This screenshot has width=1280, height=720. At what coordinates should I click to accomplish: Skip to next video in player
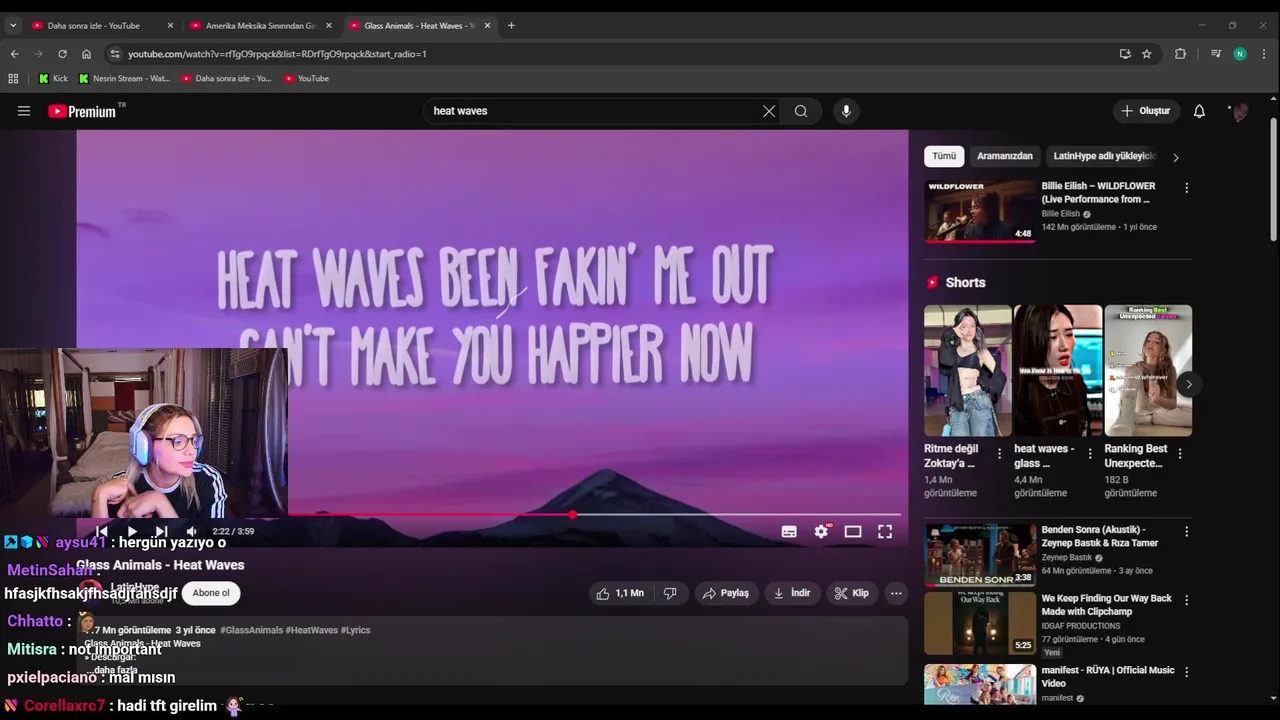click(x=161, y=532)
